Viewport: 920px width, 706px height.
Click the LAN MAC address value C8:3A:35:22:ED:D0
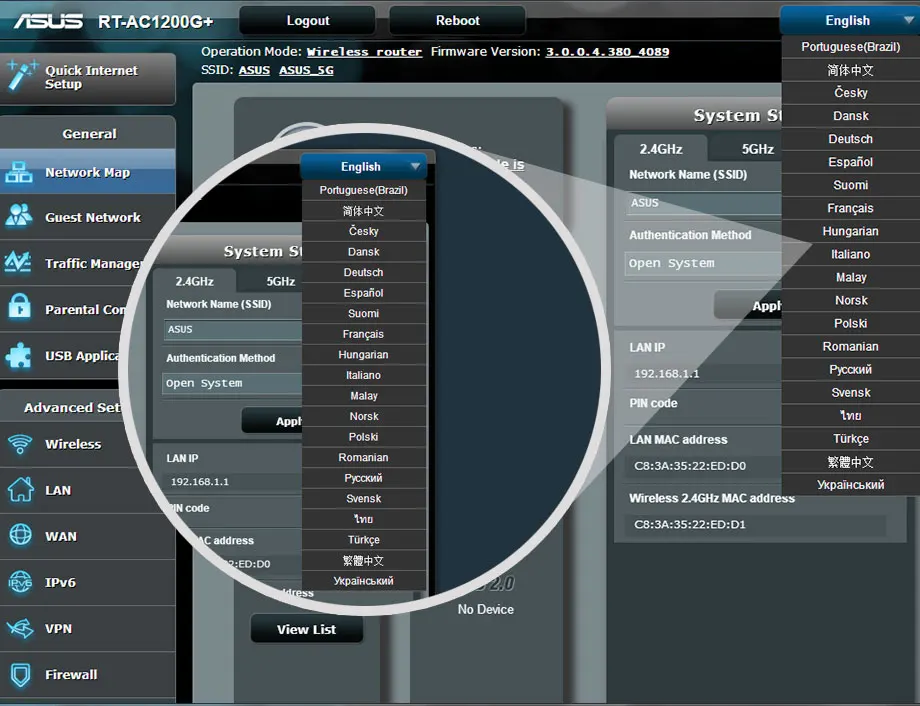[690, 466]
